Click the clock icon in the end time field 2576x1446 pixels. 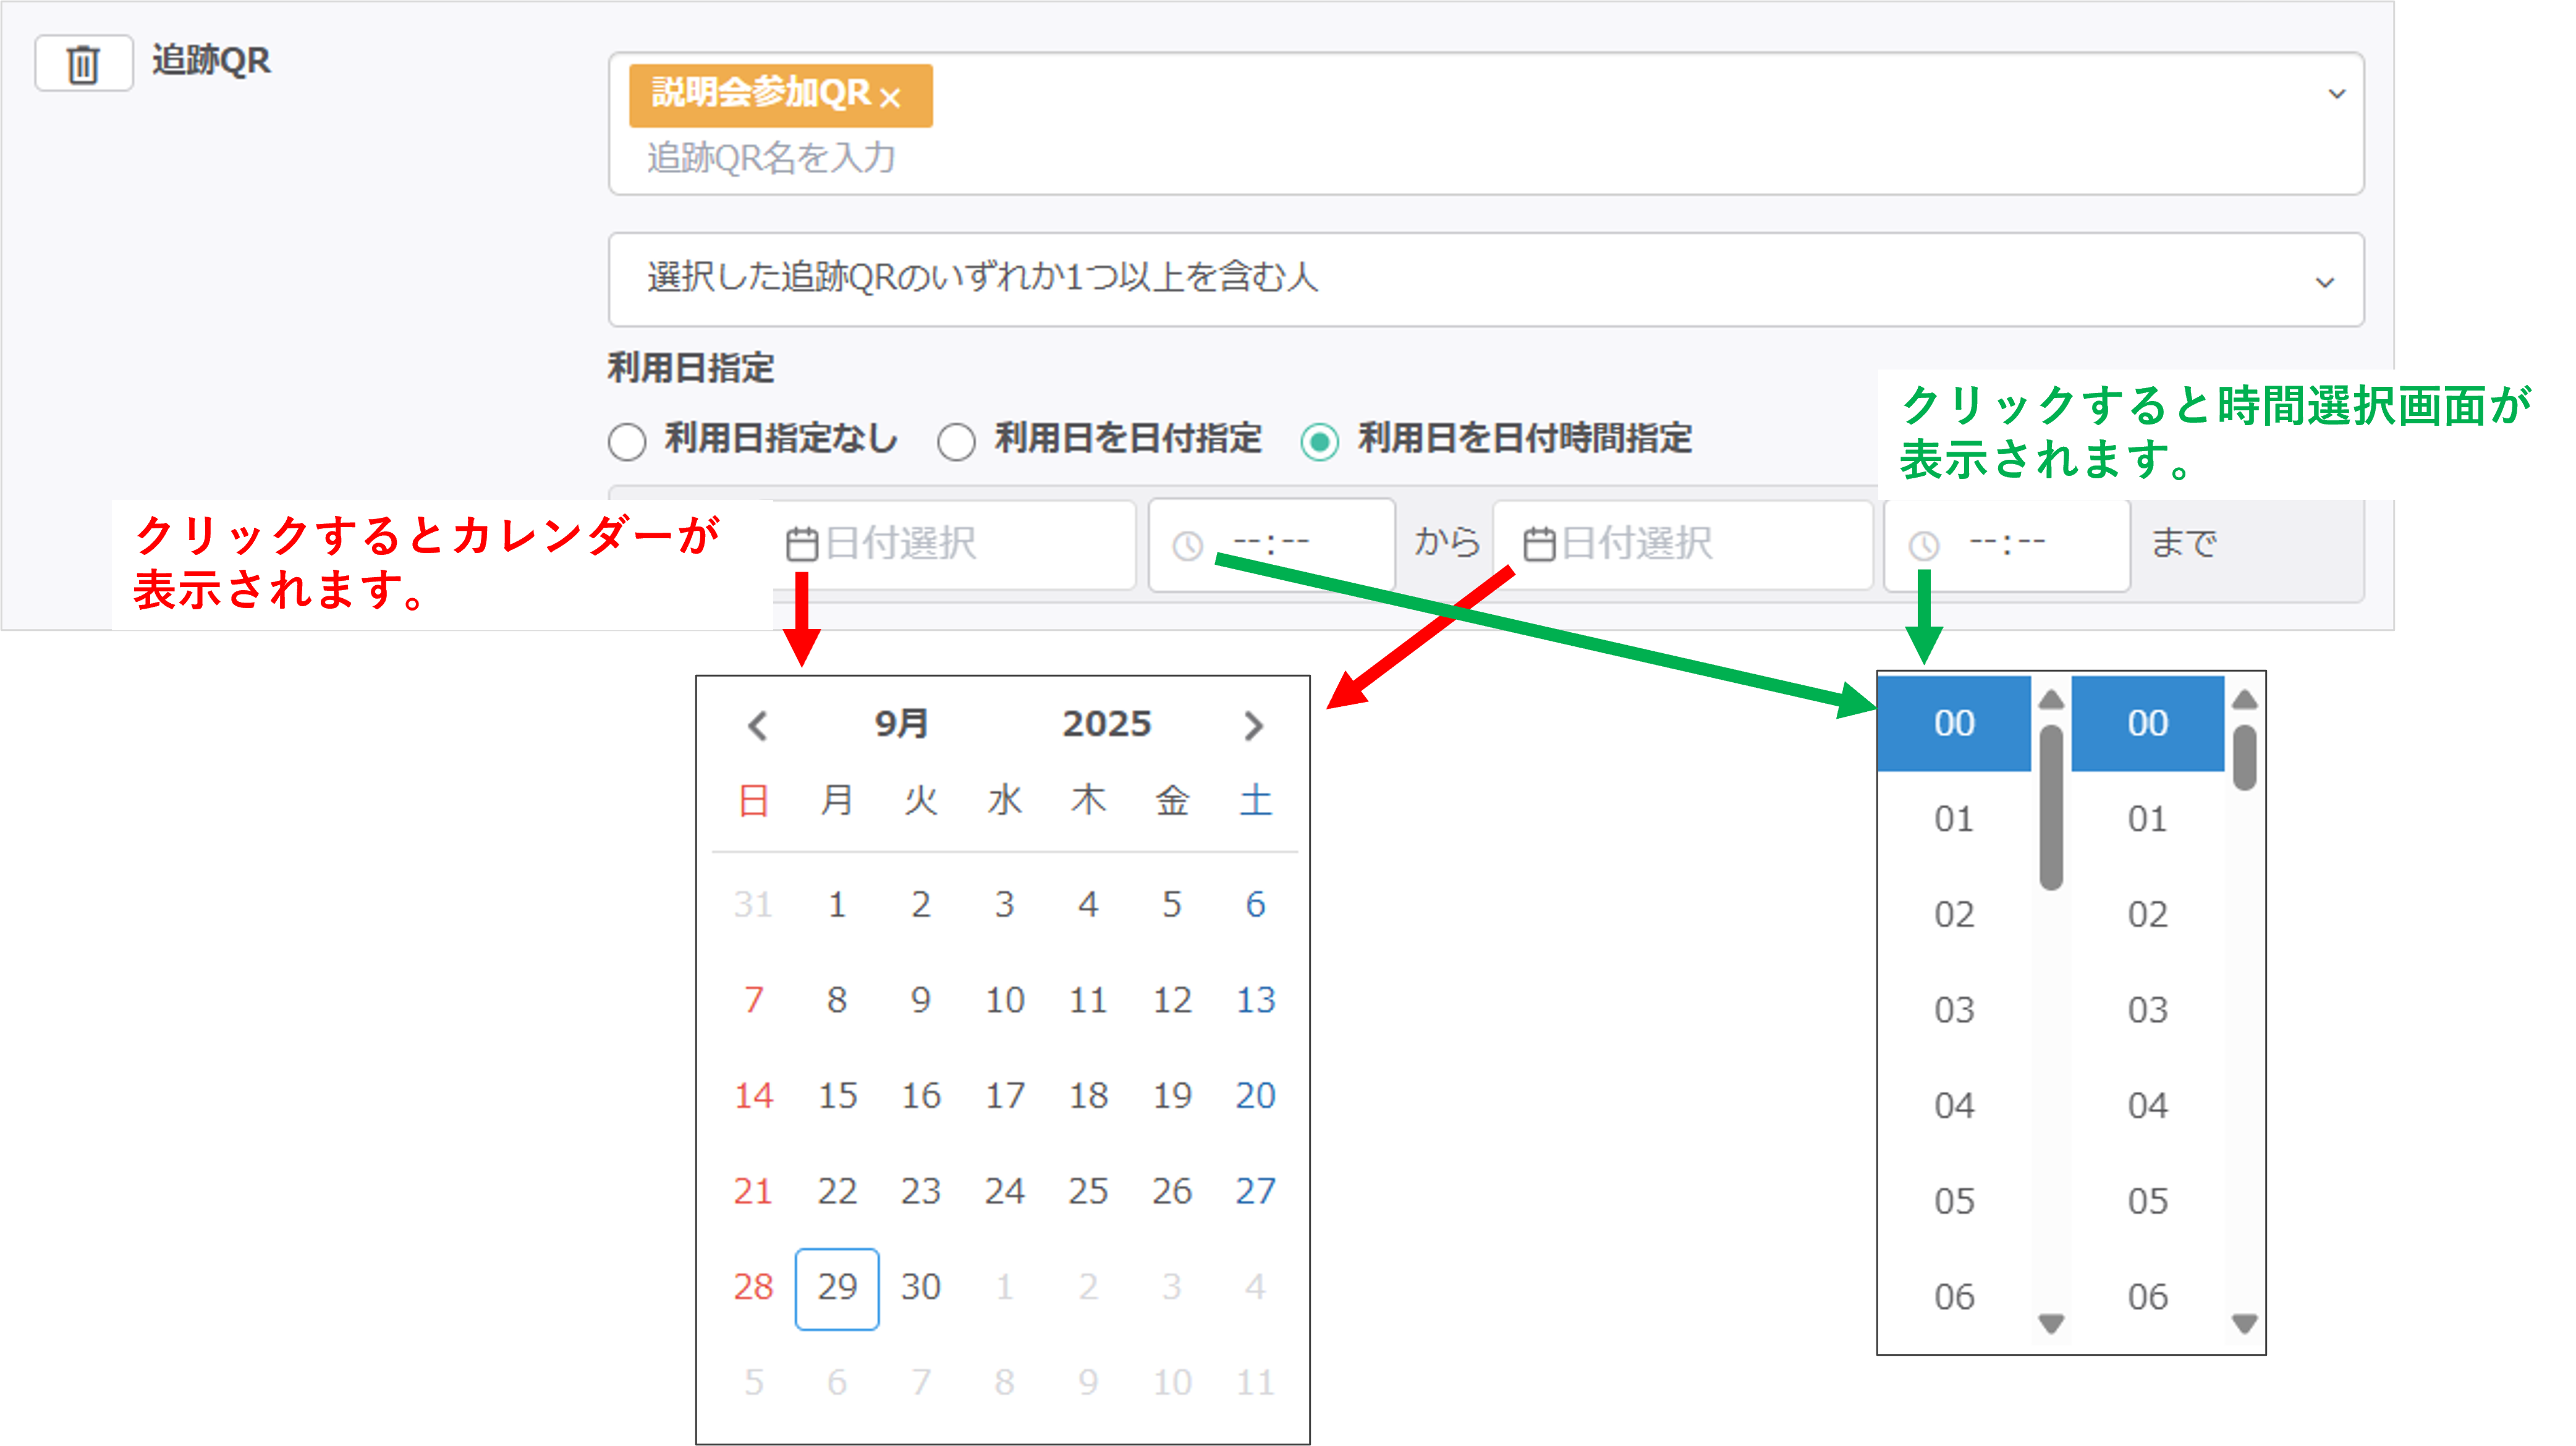coord(1923,545)
